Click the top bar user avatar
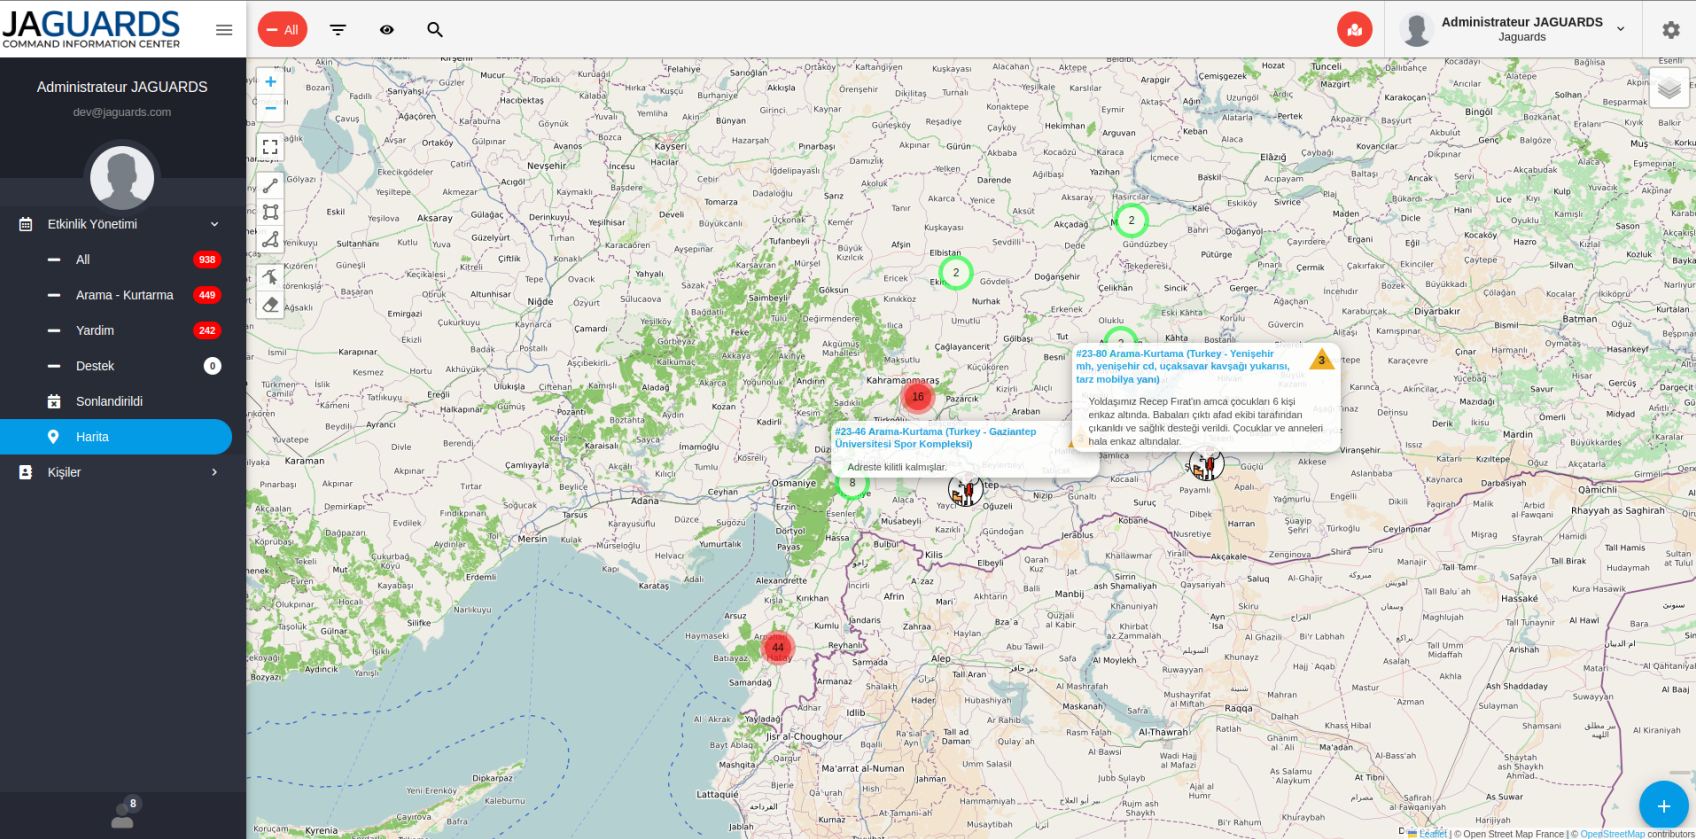This screenshot has height=839, width=1696. point(1416,30)
